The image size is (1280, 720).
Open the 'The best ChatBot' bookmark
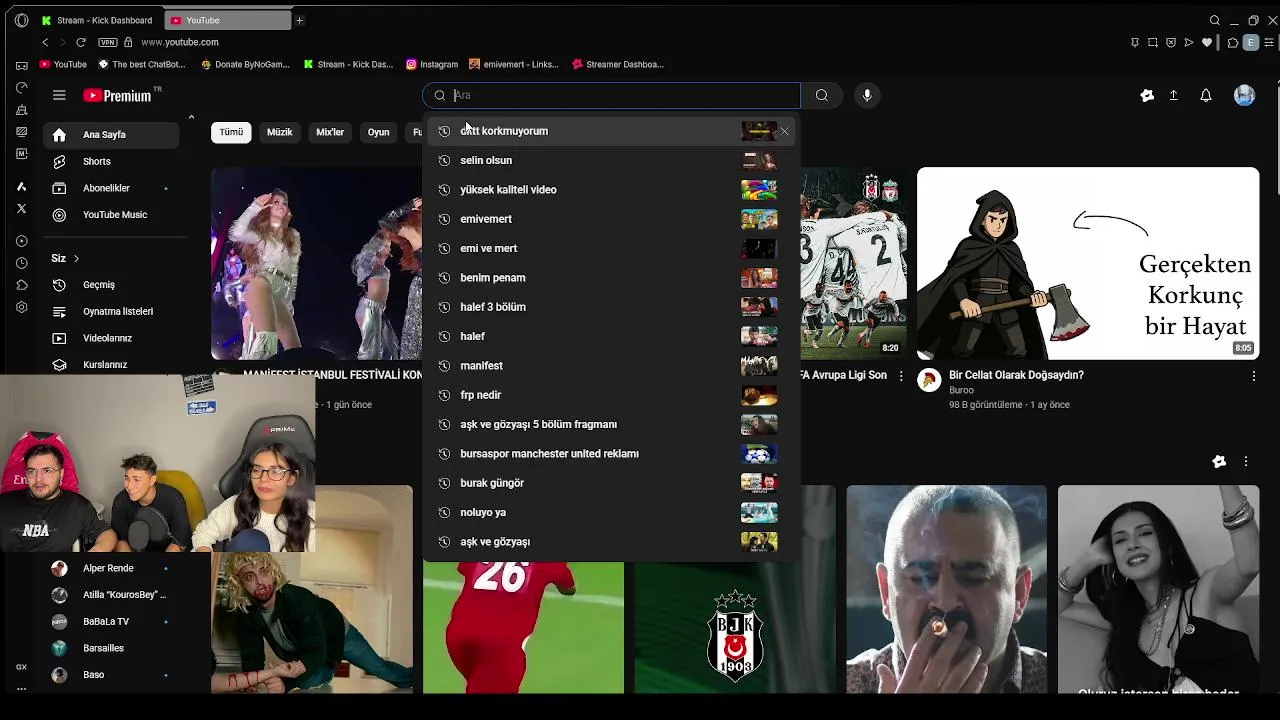(142, 64)
